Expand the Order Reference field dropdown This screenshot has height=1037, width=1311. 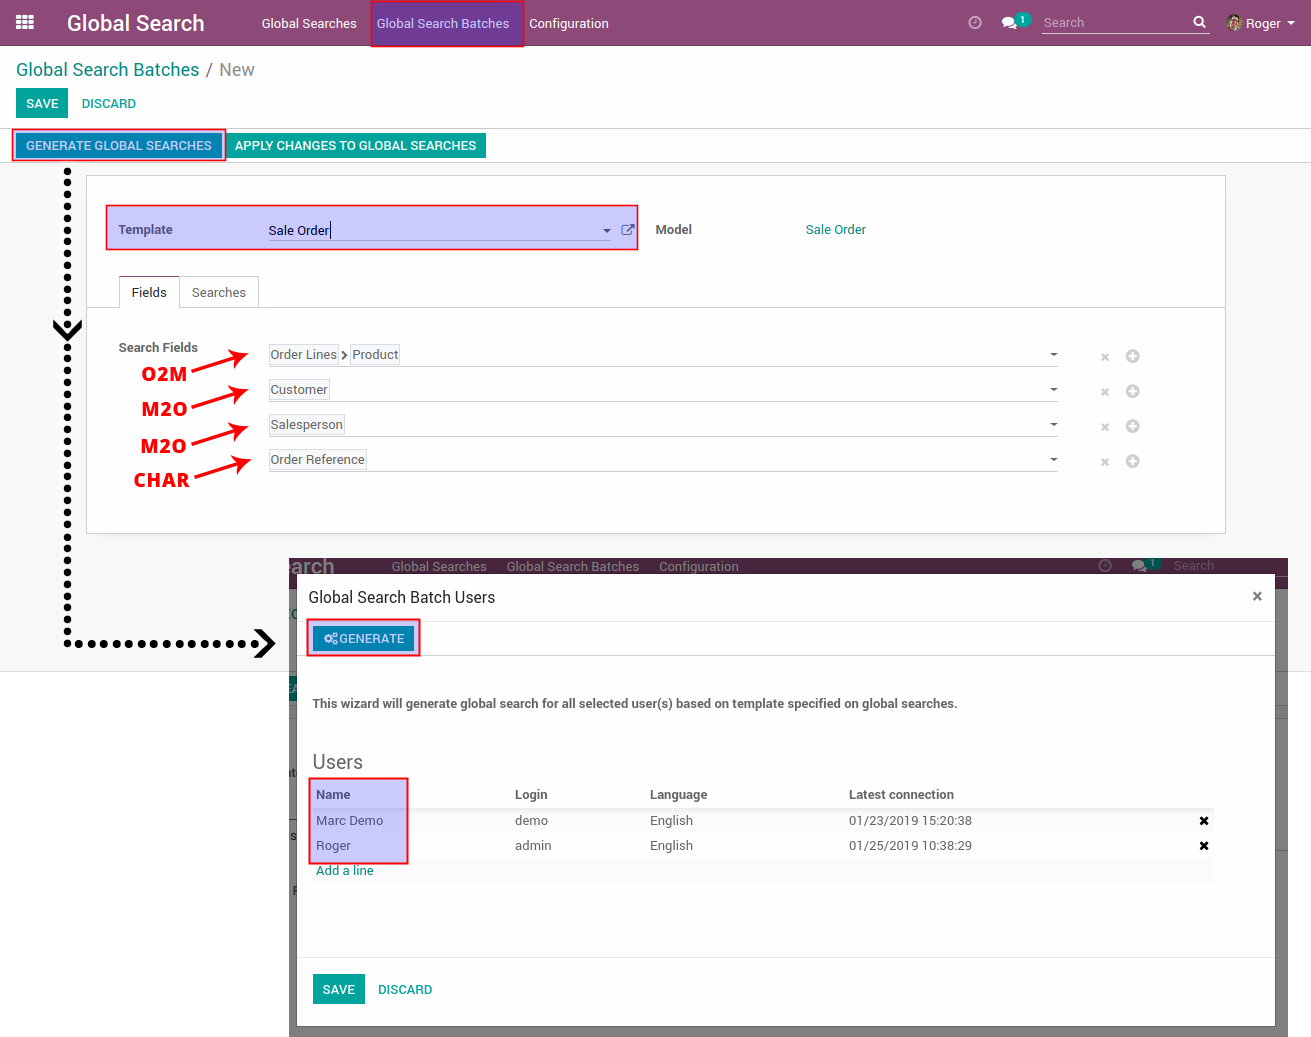1053,460
